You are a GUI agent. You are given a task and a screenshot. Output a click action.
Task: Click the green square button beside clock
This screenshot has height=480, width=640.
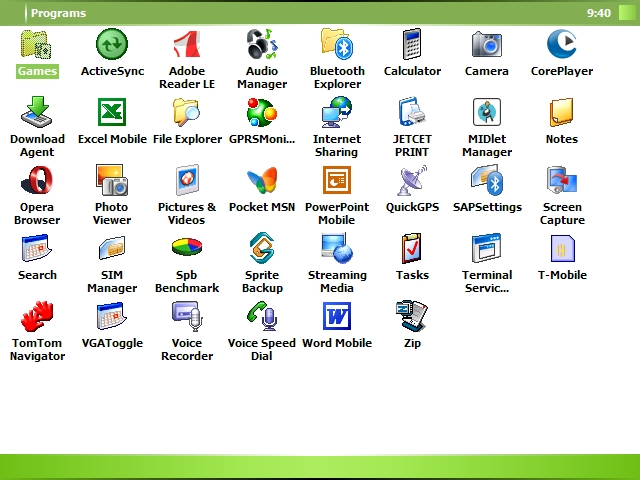[x=628, y=13]
